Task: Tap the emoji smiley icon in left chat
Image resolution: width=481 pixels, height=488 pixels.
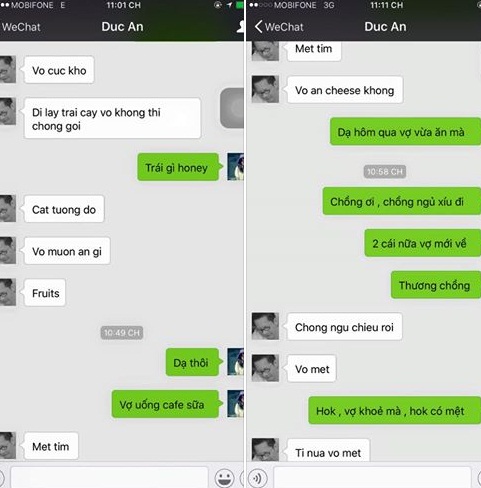Action: tap(224, 478)
